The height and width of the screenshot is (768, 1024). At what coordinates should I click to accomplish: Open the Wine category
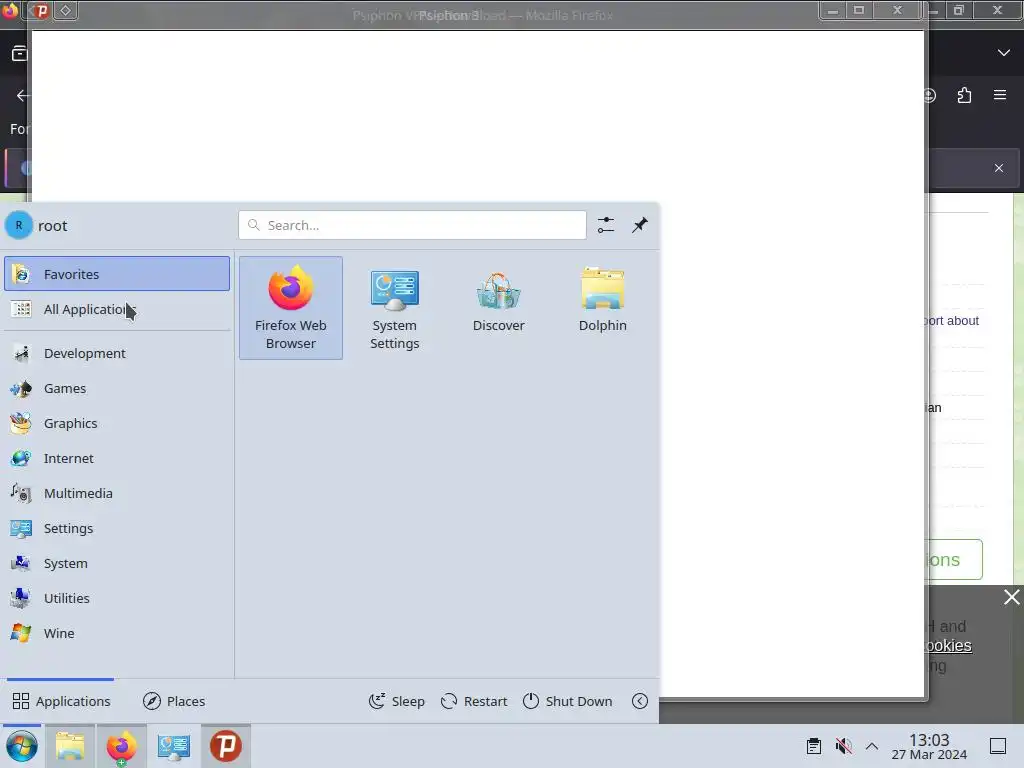(x=117, y=633)
